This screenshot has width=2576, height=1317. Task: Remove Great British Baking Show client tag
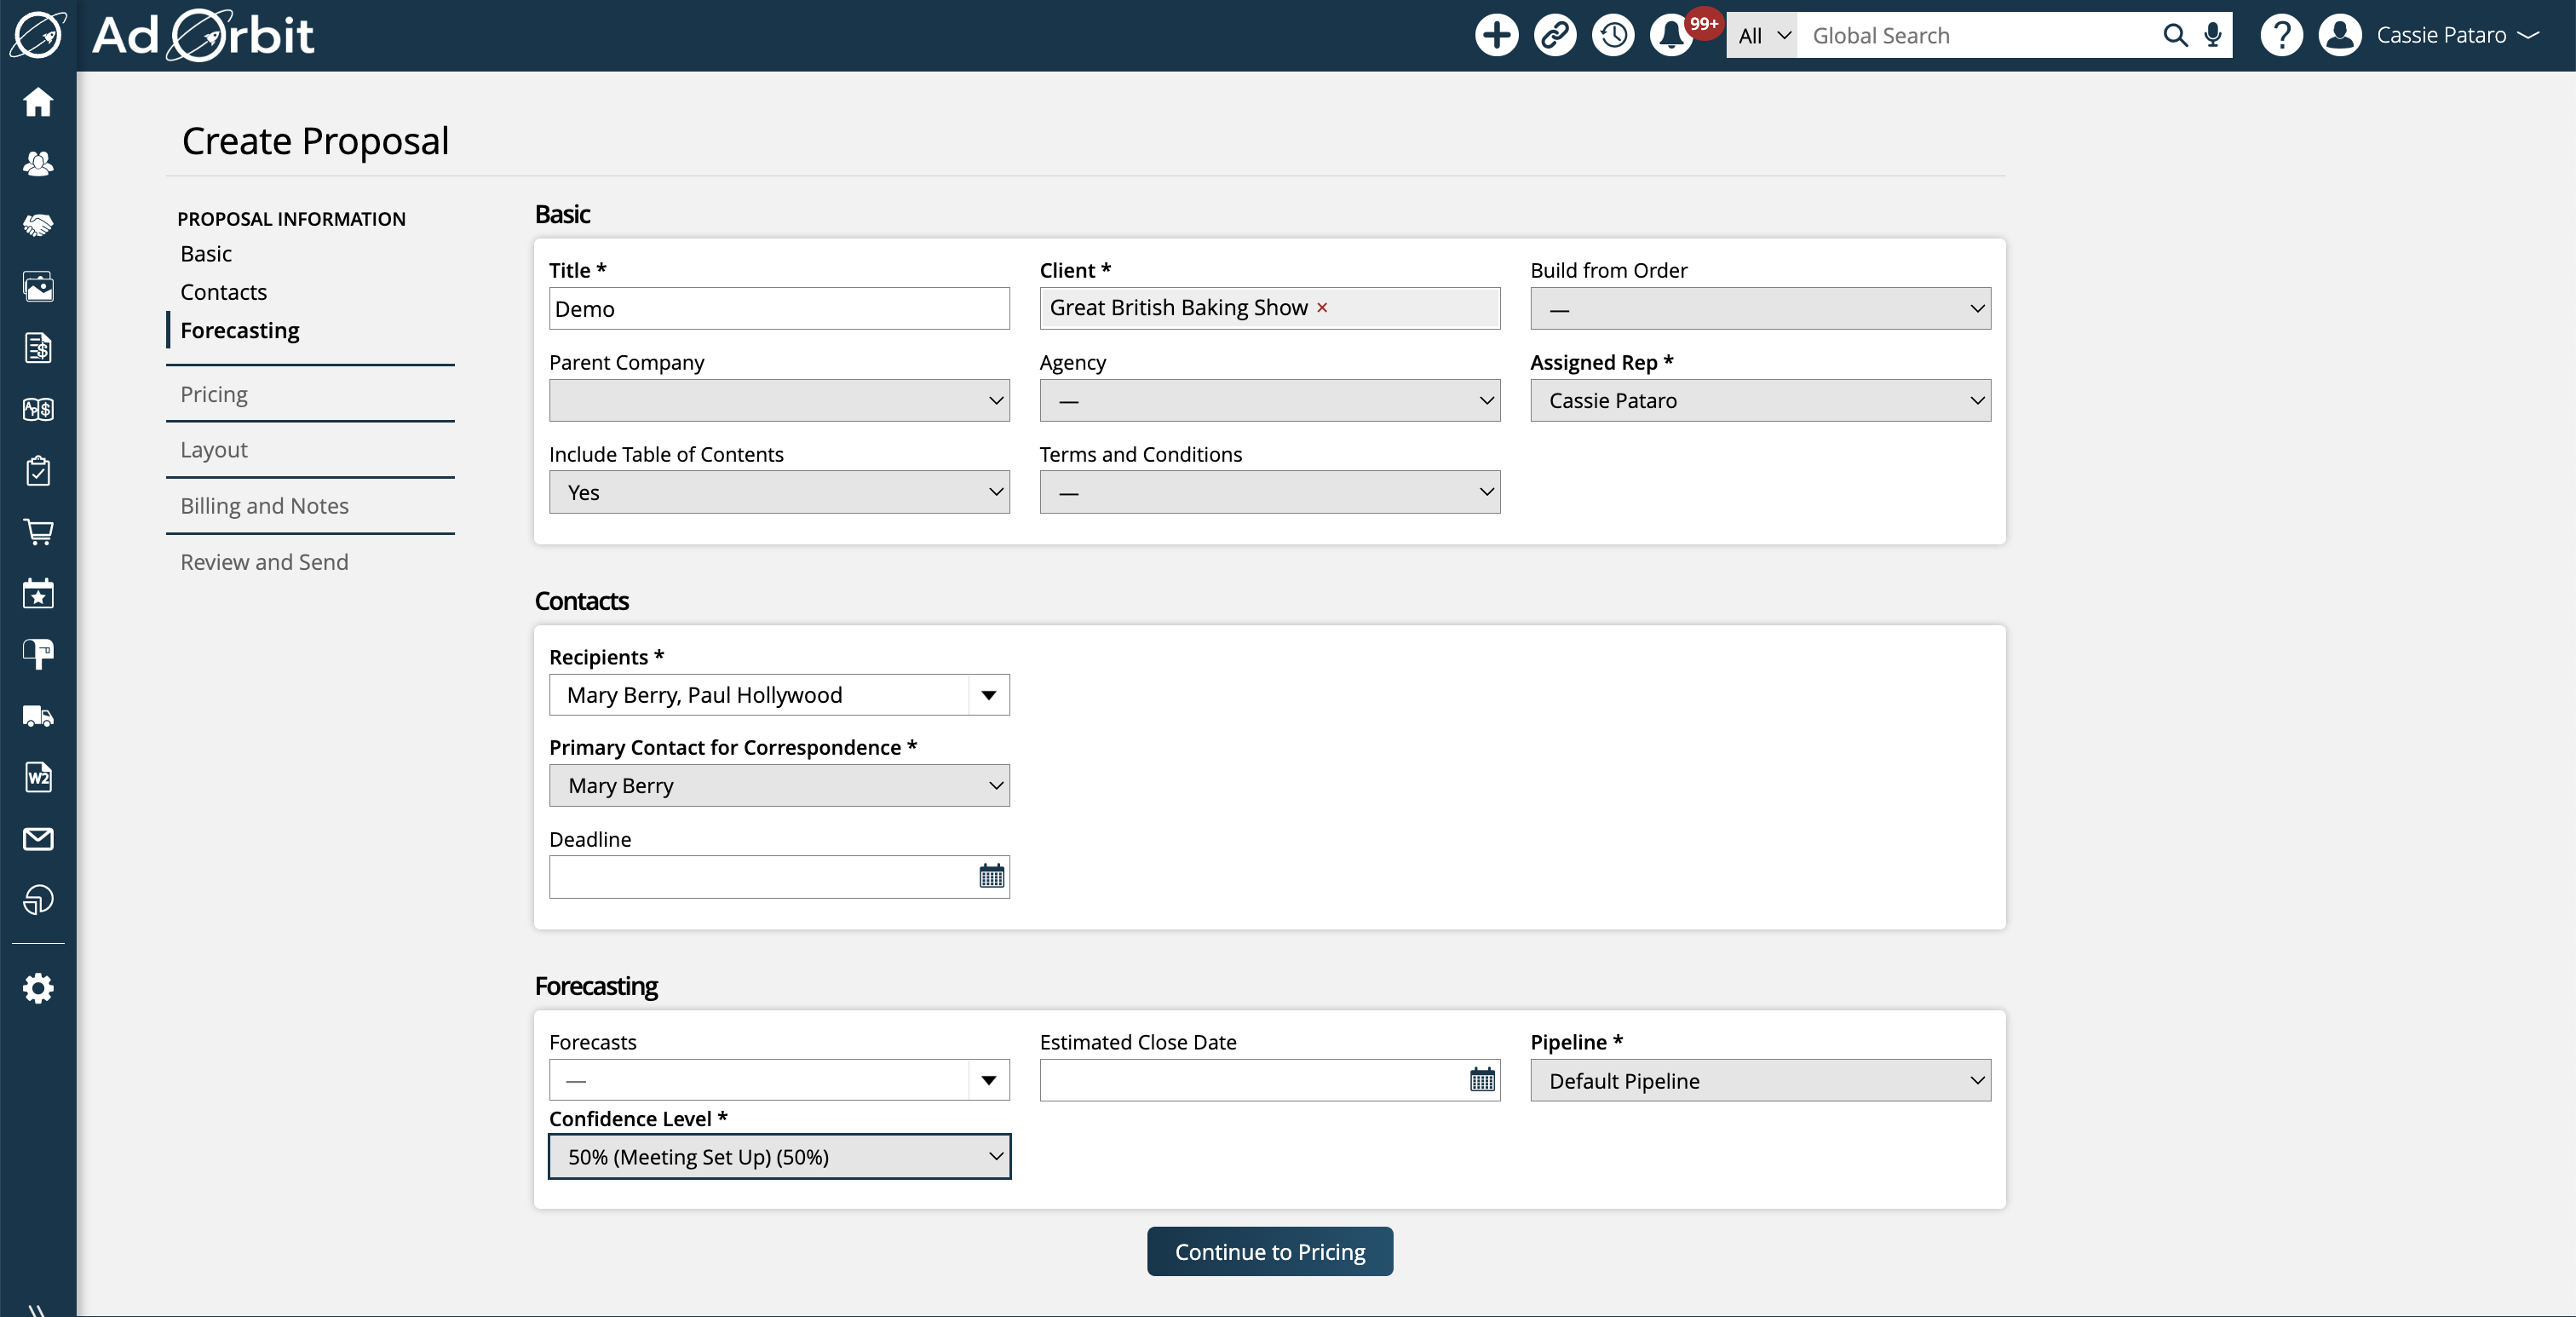[1322, 308]
